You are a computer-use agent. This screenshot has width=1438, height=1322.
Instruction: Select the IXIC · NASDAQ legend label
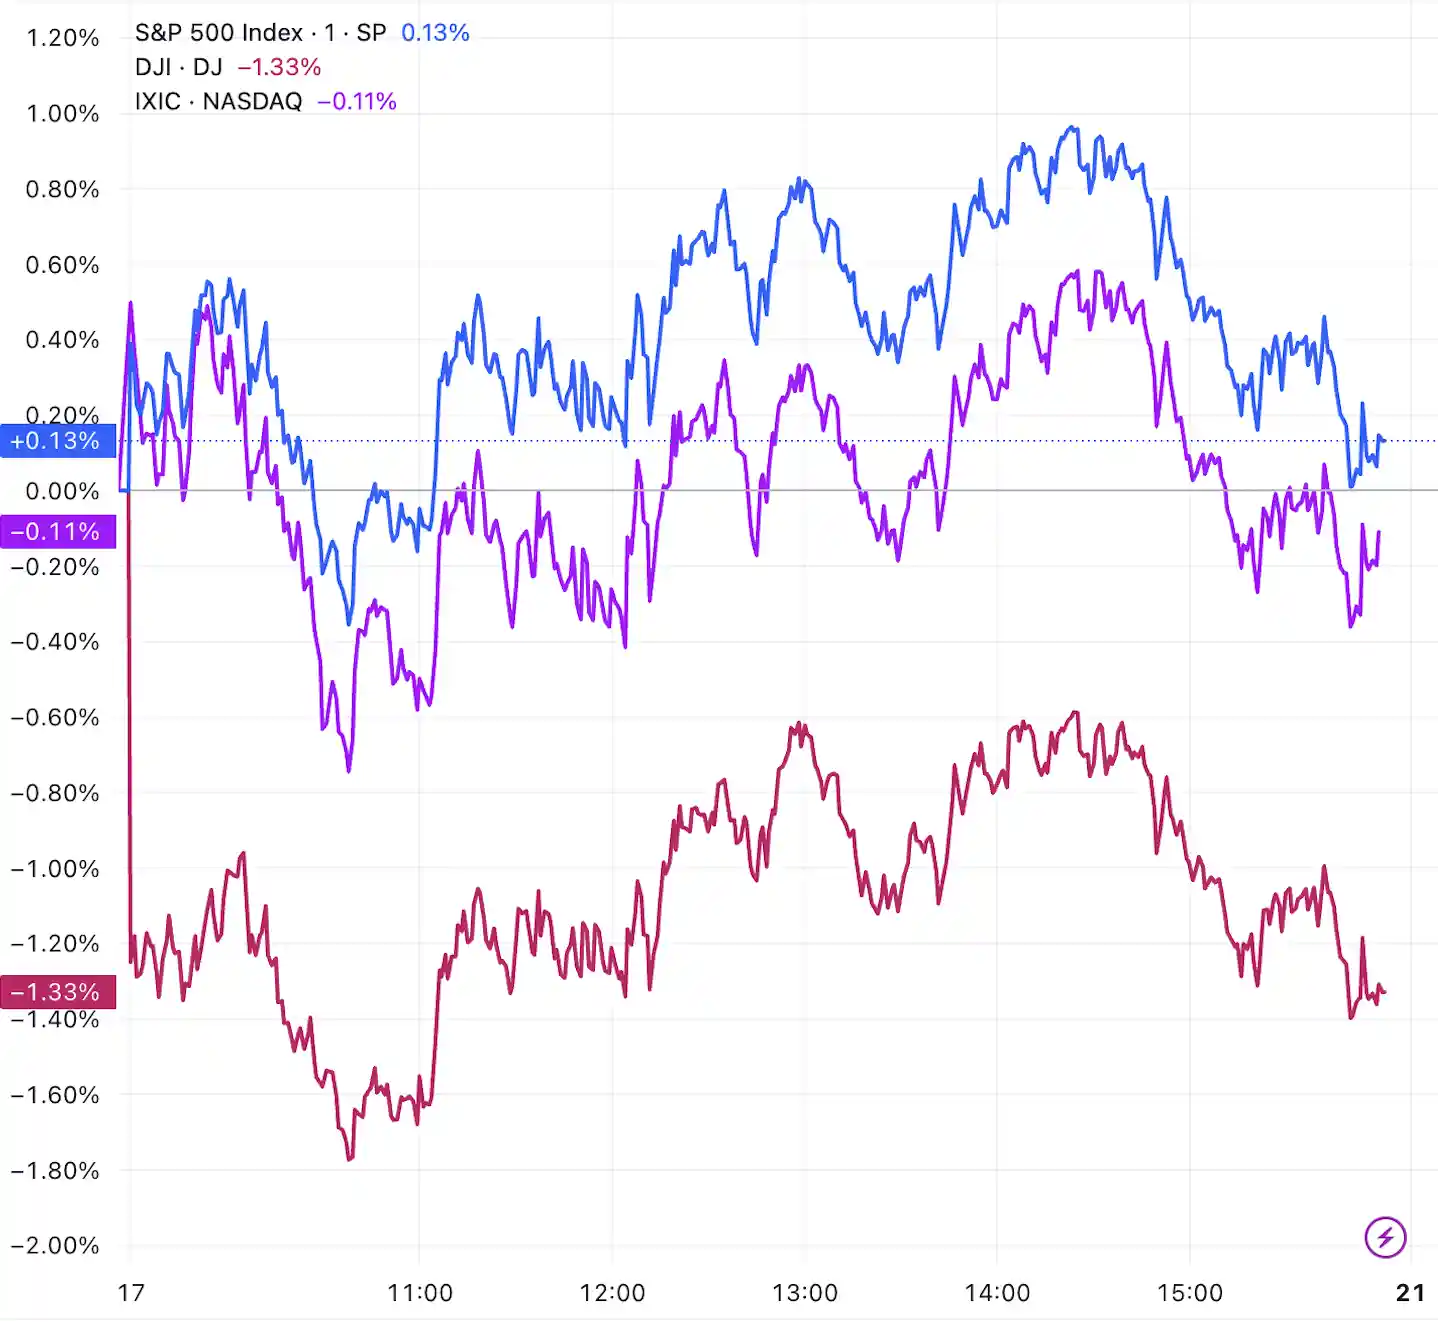[x=218, y=101]
